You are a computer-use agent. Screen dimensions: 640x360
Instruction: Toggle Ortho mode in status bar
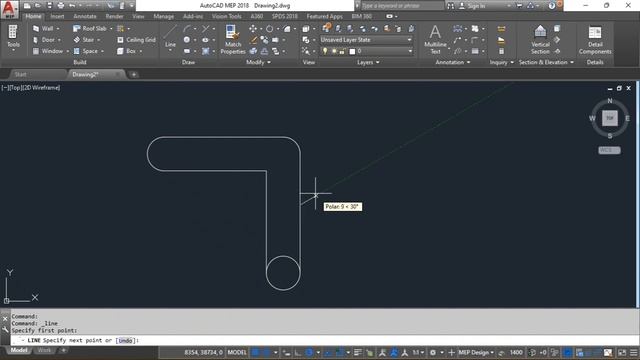click(x=298, y=353)
